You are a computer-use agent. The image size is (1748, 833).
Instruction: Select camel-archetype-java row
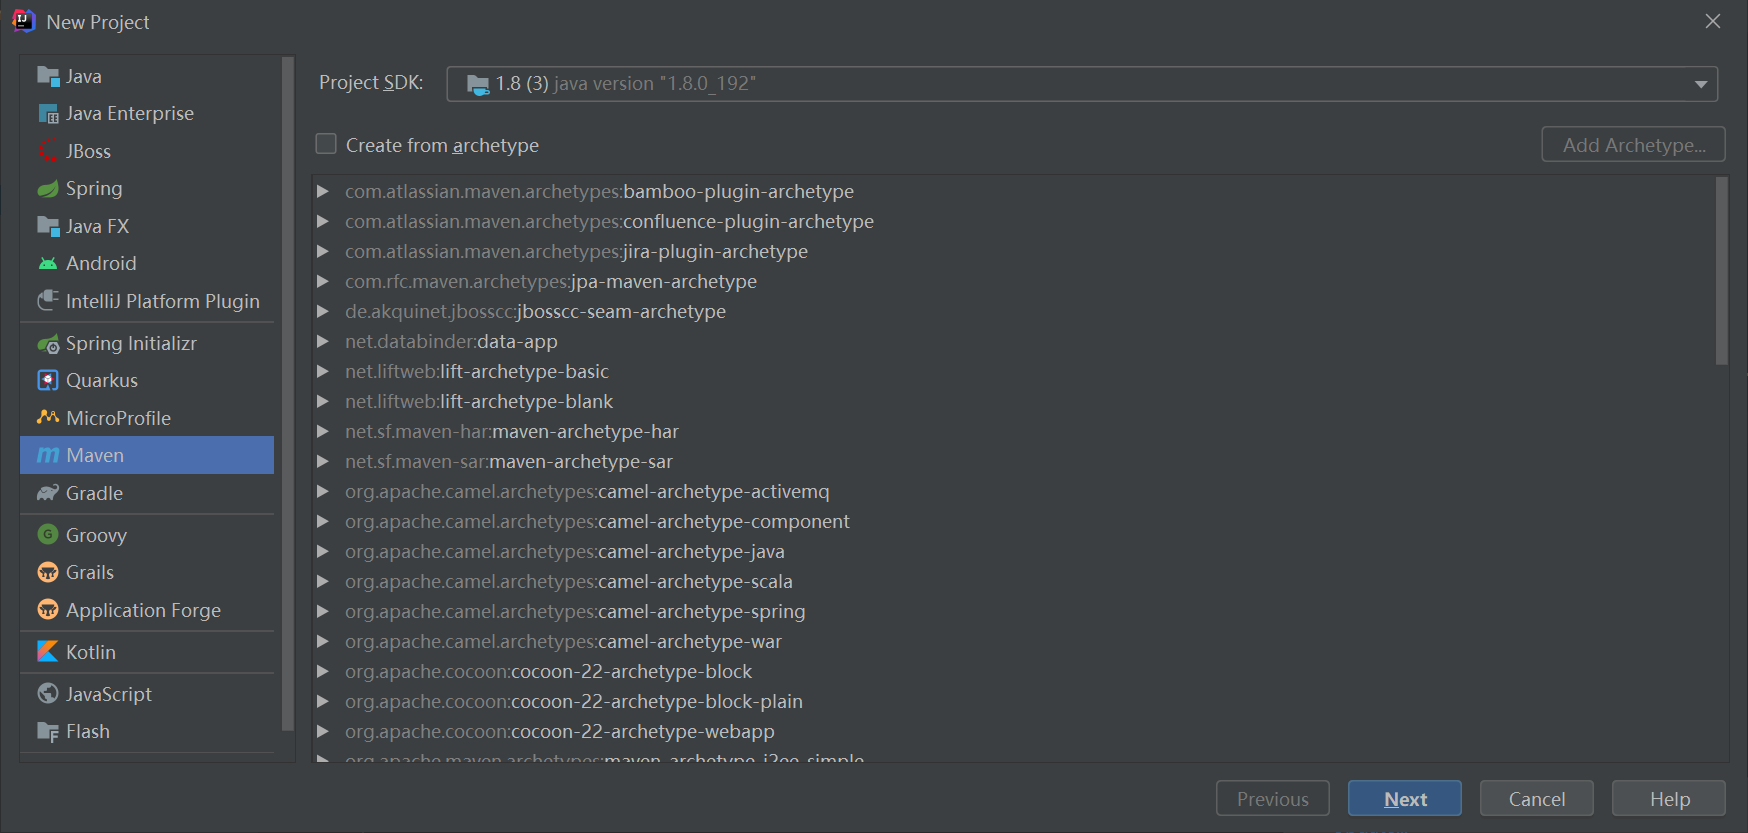[1013, 551]
